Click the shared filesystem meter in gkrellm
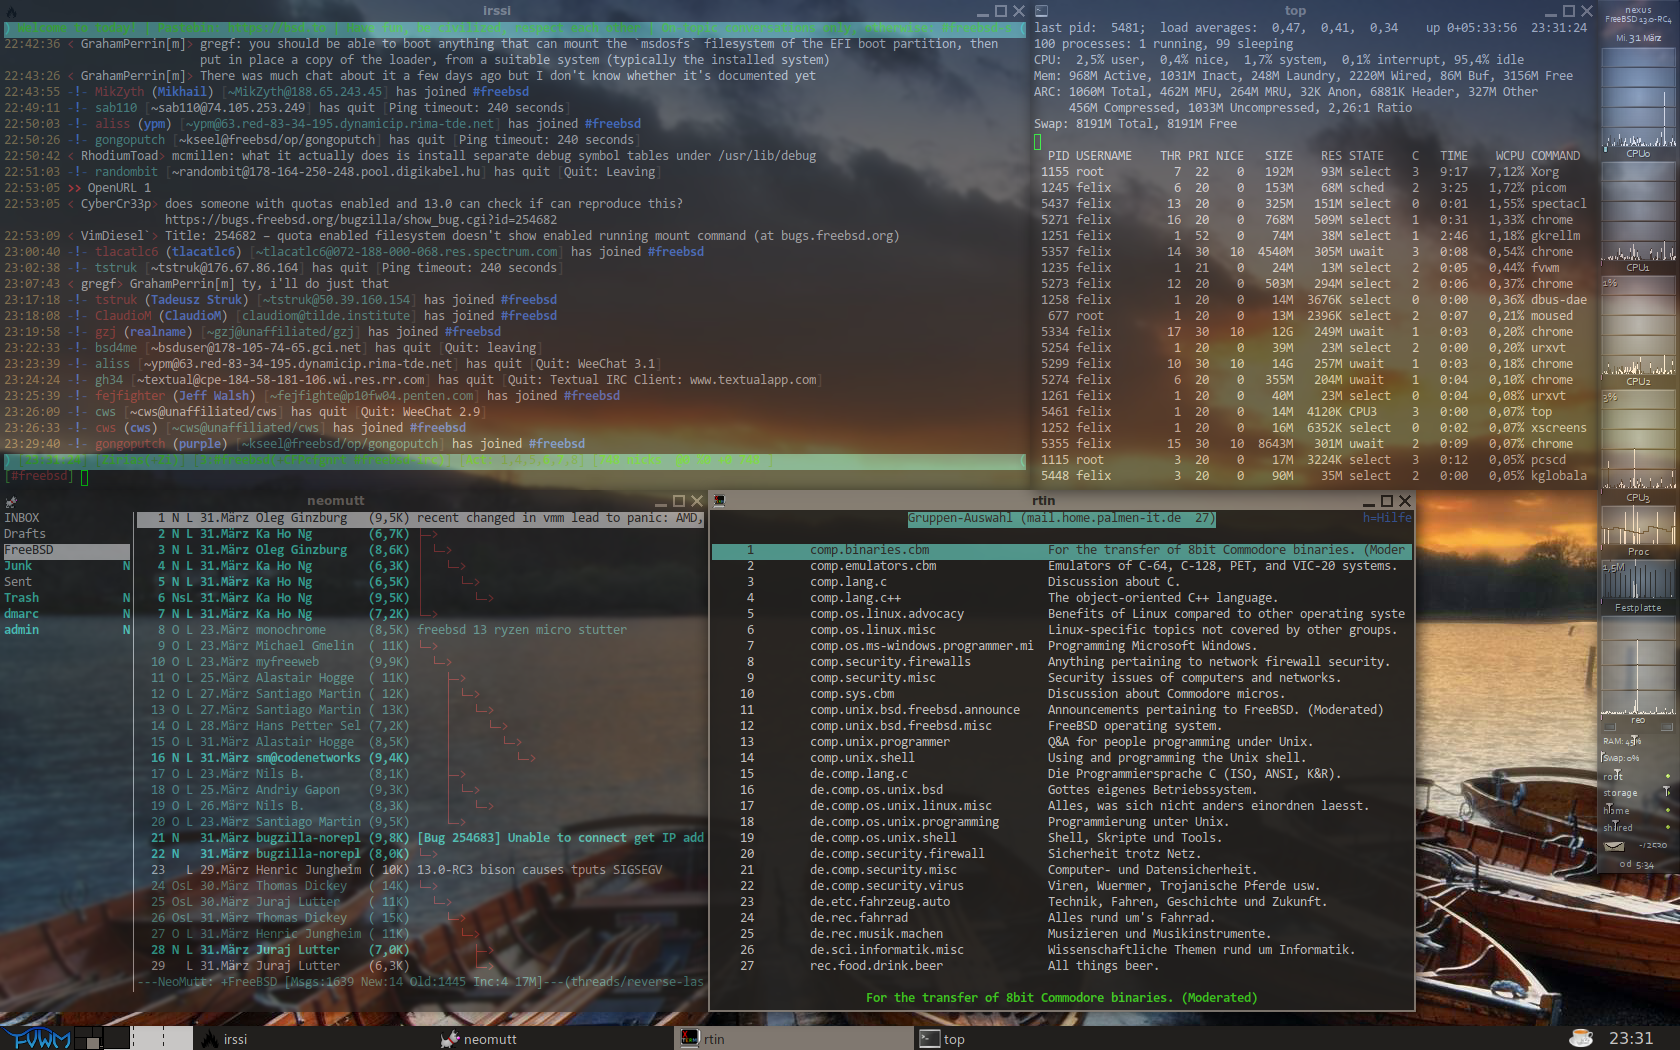The height and width of the screenshot is (1050, 1680). pyautogui.click(x=1638, y=827)
